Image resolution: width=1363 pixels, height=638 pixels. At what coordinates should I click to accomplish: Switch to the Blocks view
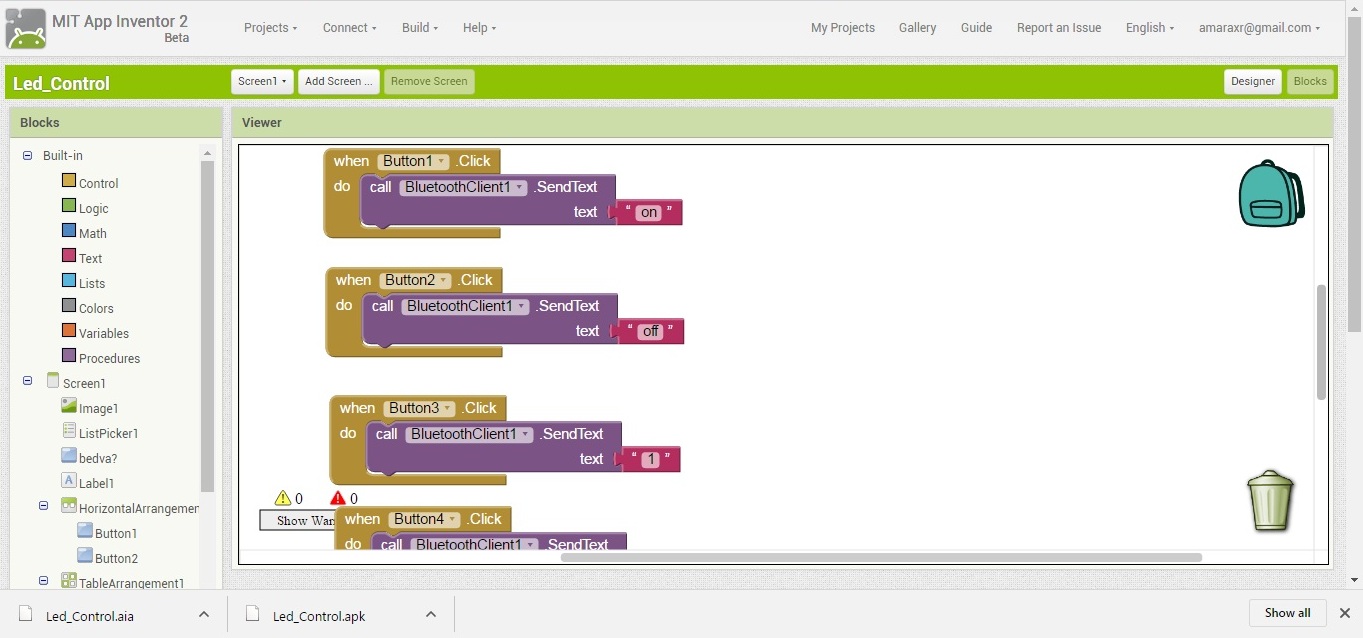coord(1310,82)
